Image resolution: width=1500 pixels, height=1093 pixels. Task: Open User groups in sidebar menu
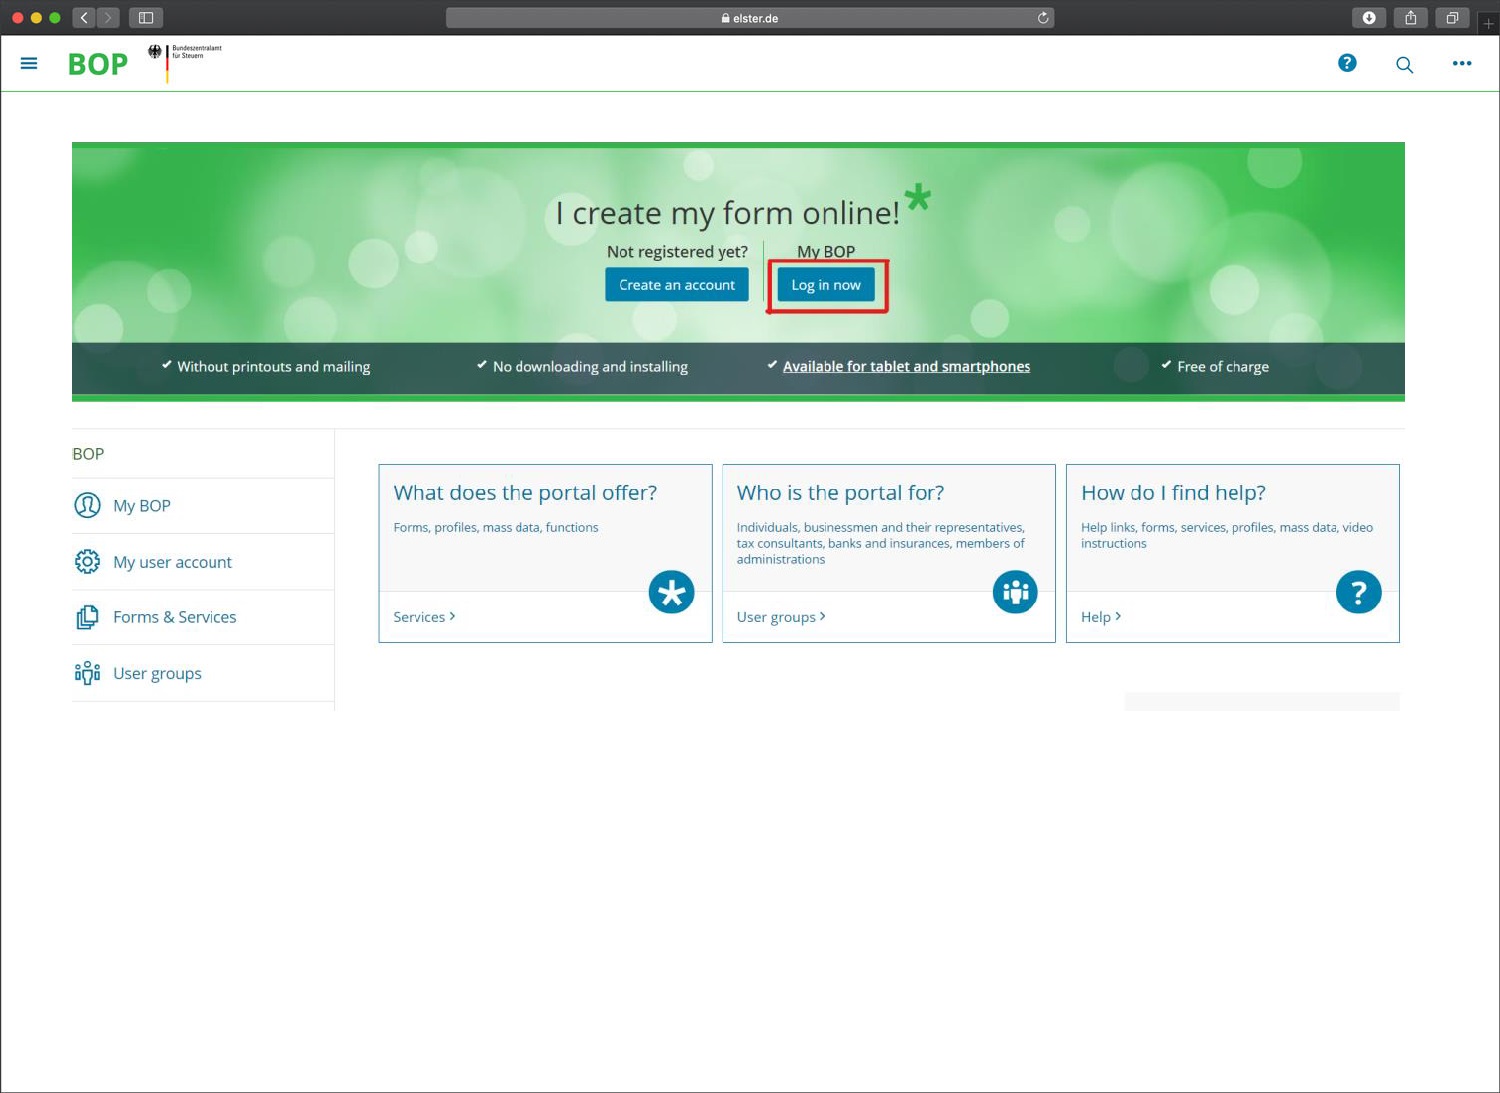pos(157,673)
